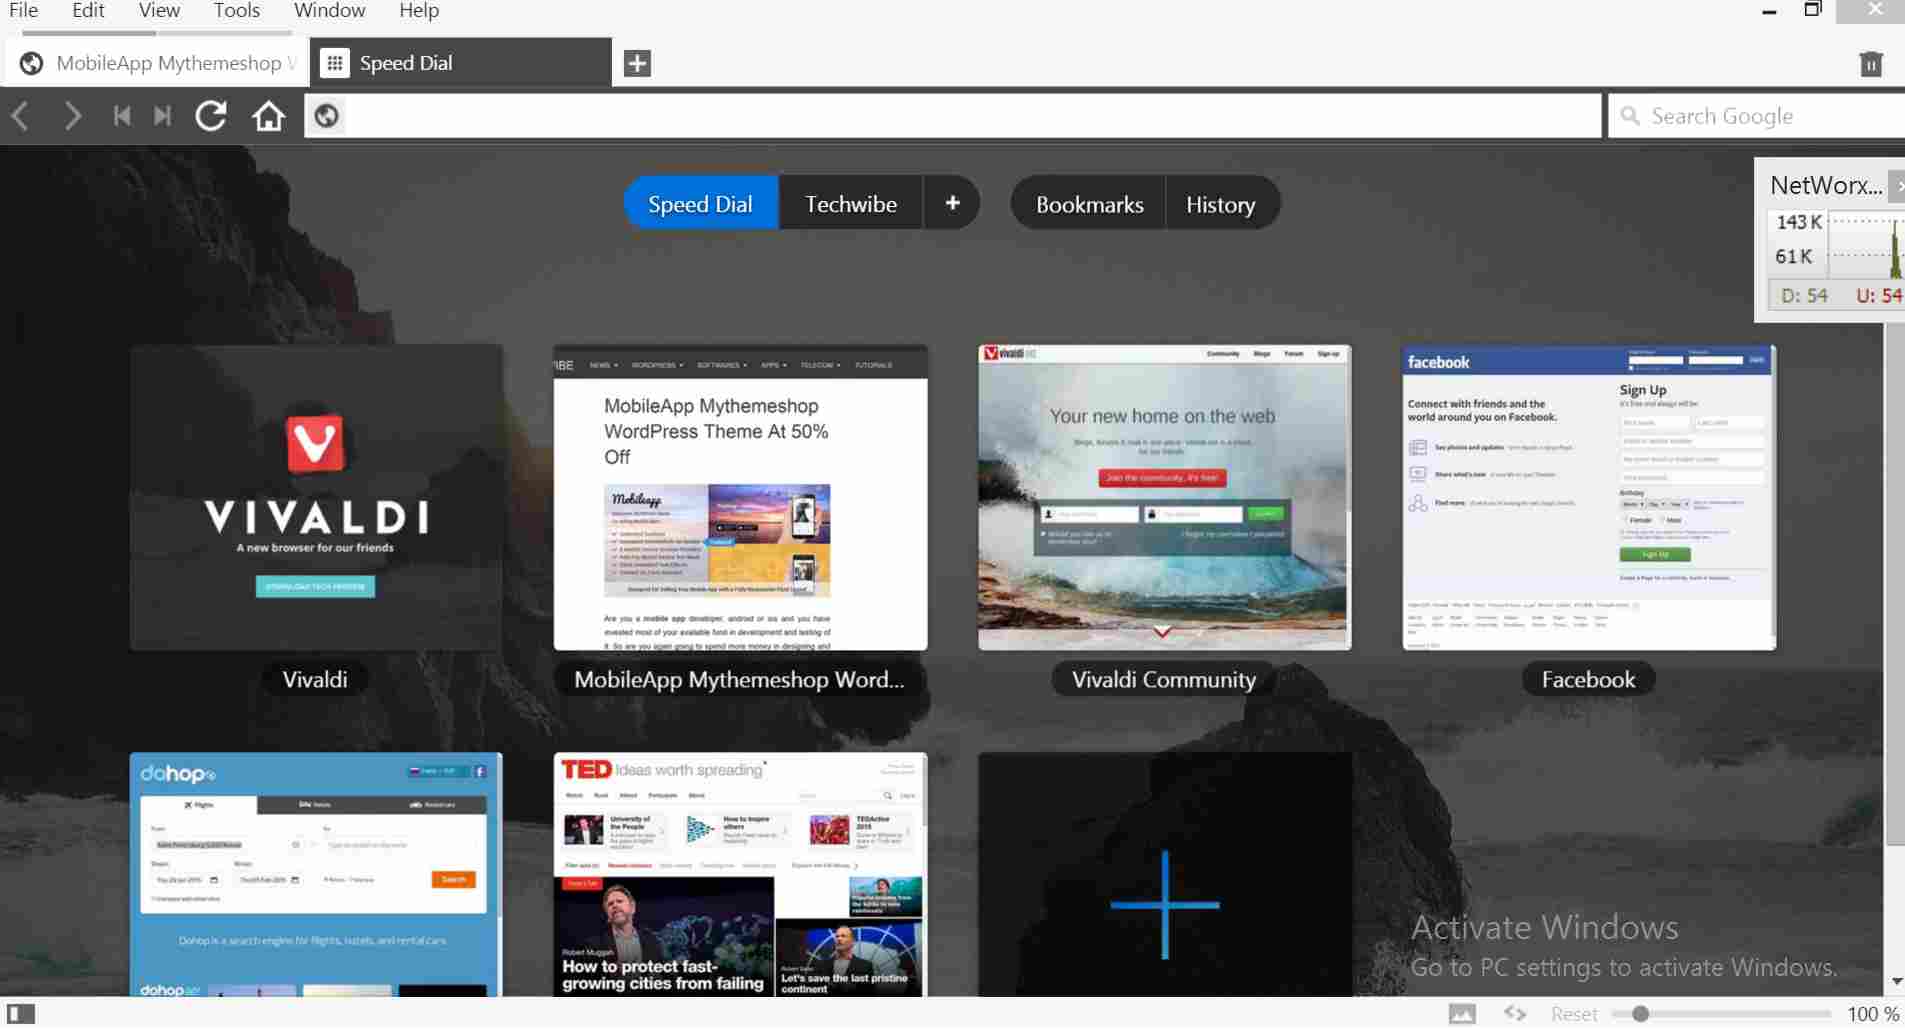The height and width of the screenshot is (1031, 1905).
Task: Click the rewind navigation icon
Action: tap(122, 116)
